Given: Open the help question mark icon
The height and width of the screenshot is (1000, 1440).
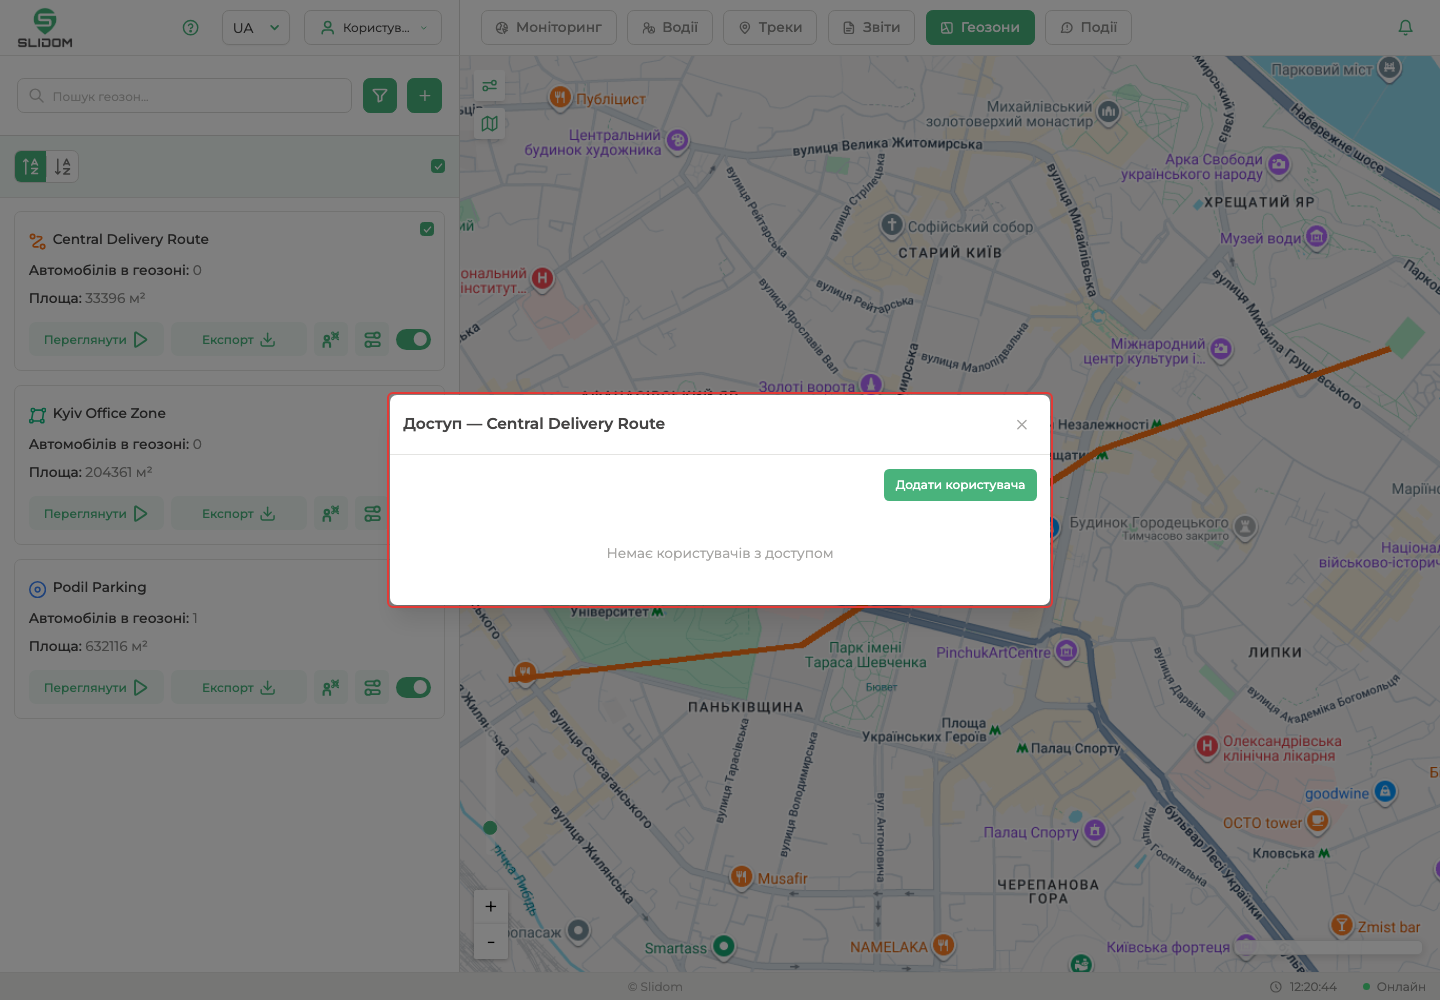Looking at the screenshot, I should click(x=191, y=28).
